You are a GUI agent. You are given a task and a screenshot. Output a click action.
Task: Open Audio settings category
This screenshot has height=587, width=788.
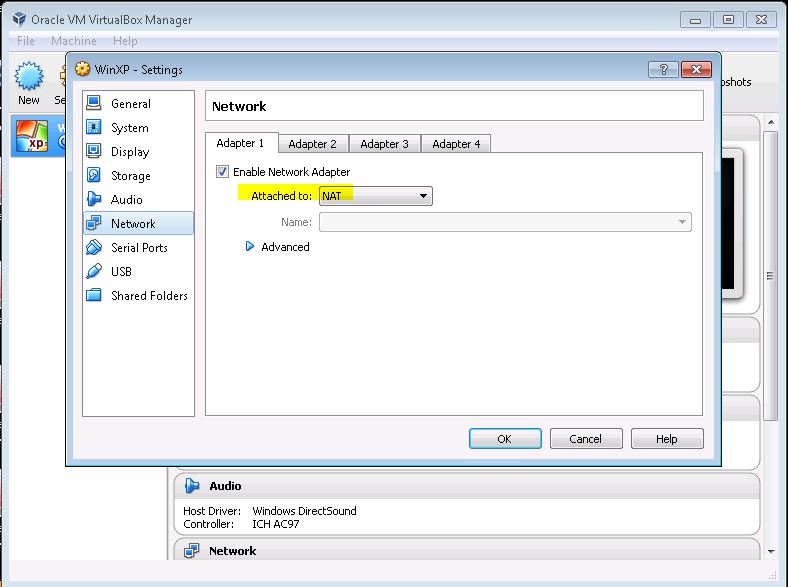(x=138, y=200)
